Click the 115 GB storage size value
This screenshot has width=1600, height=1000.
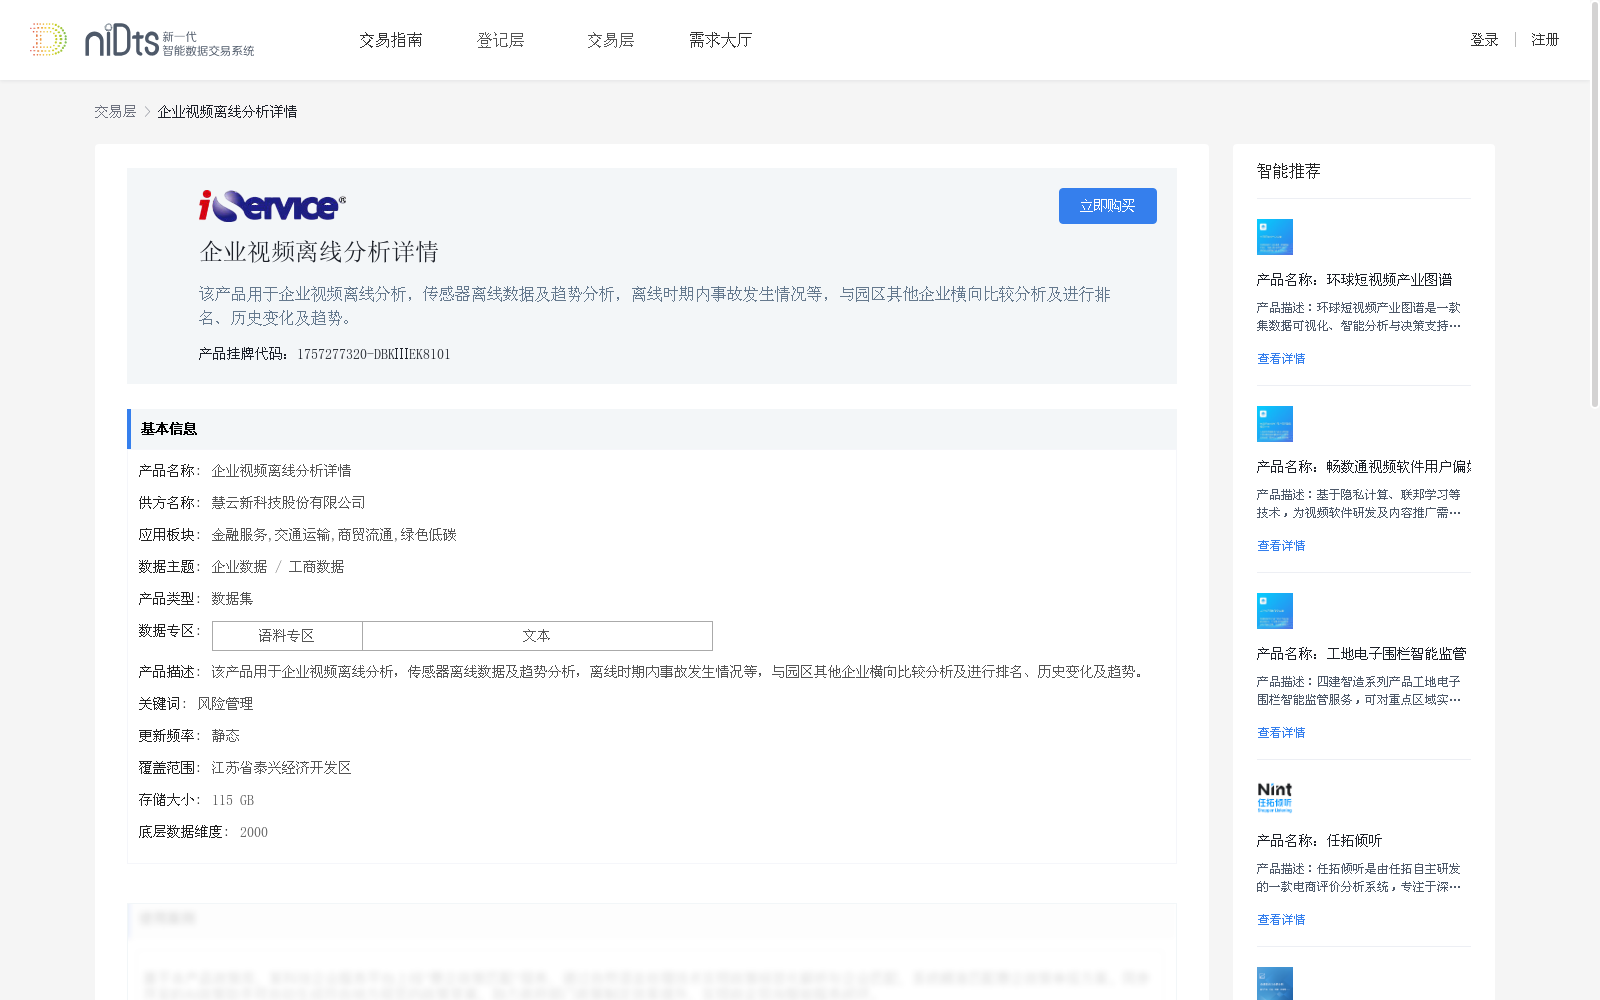tap(233, 800)
